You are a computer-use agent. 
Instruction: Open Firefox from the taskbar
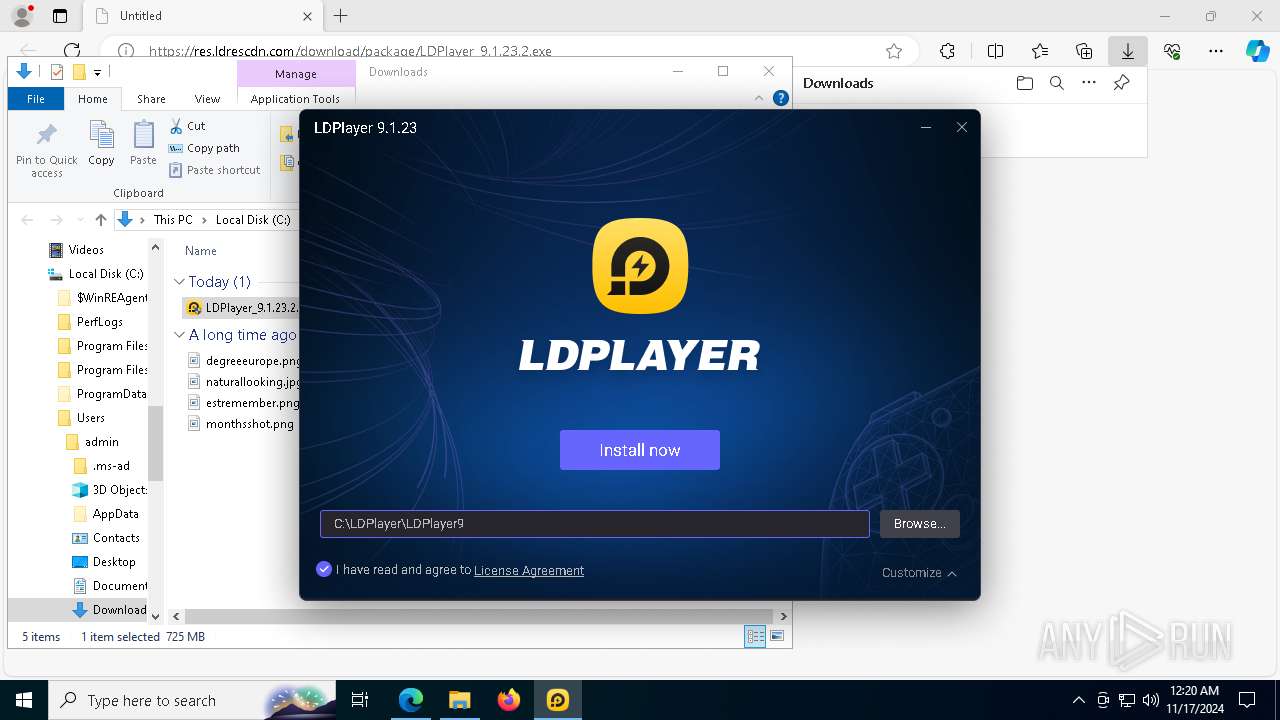509,700
